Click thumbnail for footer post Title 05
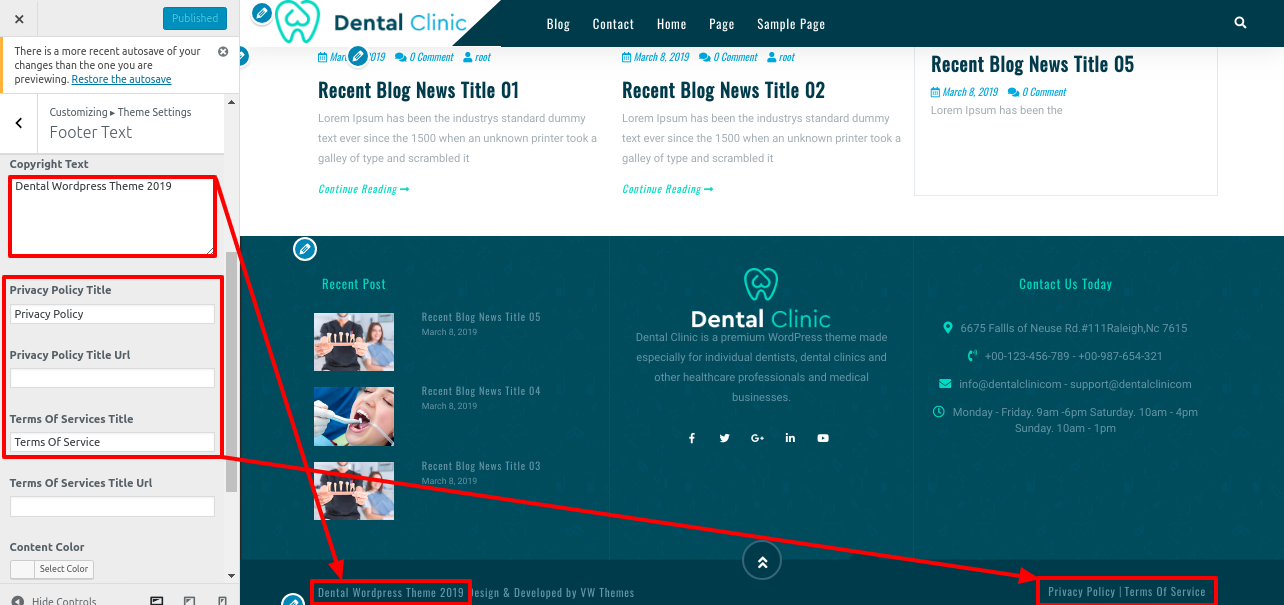 point(354,342)
